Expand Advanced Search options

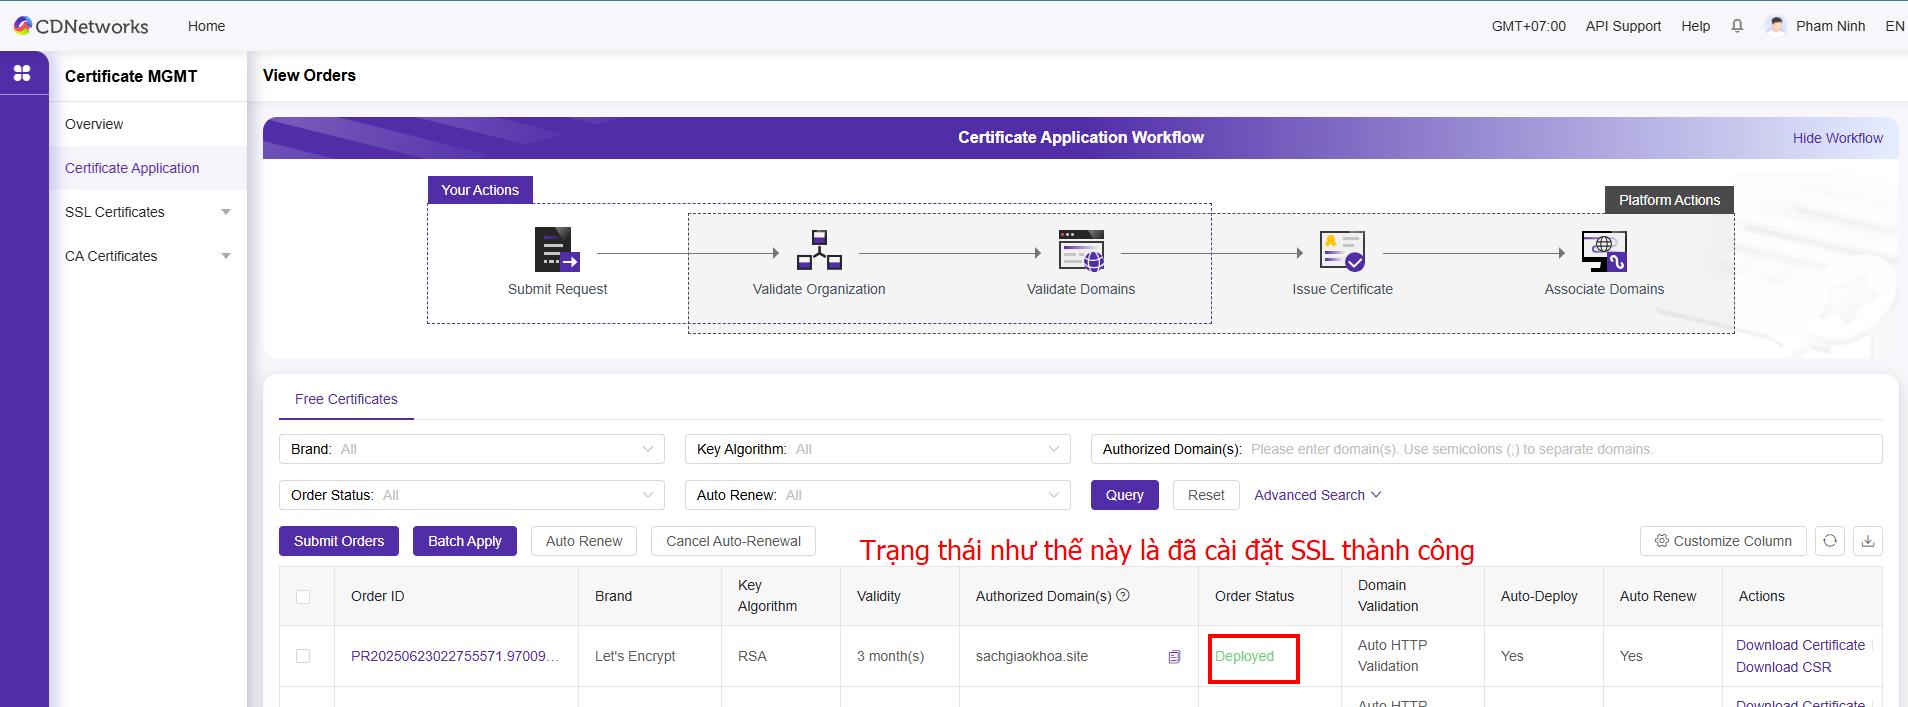pos(1317,495)
